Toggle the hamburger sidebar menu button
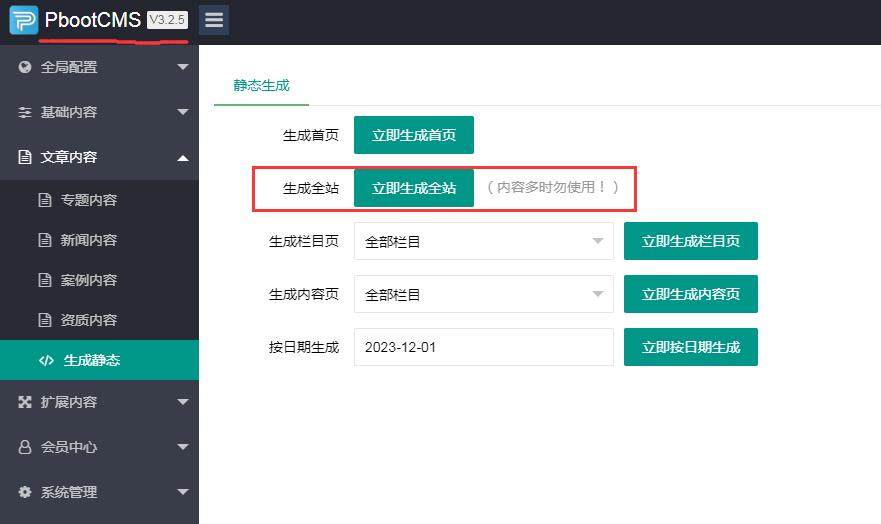Screen dimensions: 881x524 (x=214, y=20)
